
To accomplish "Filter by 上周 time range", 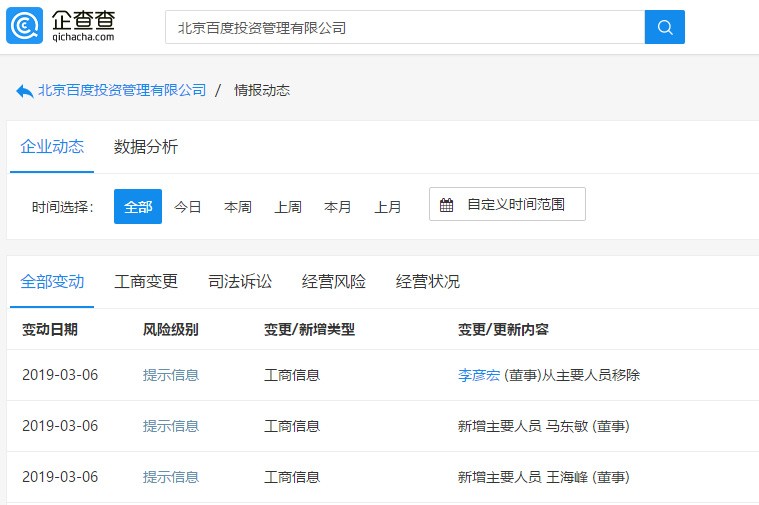I will pos(288,207).
